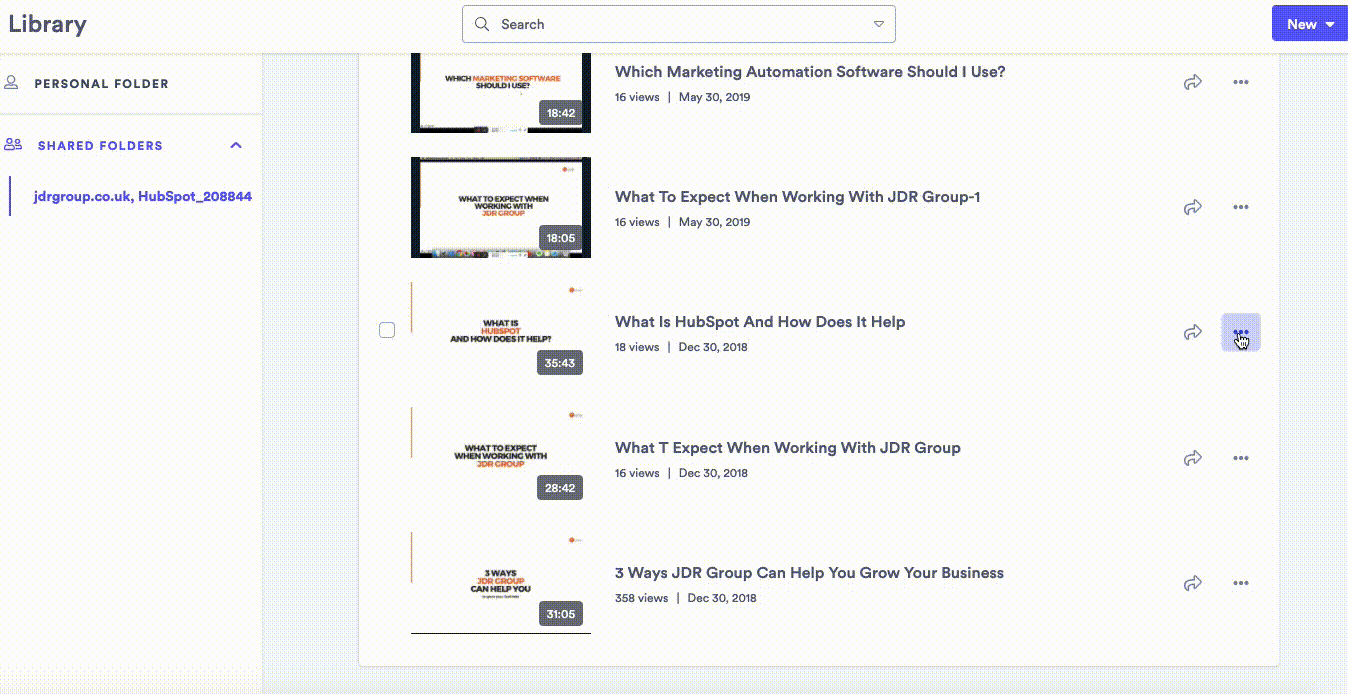Play the 28:42 What To Expect thumbnail
Image resolution: width=1348 pixels, height=694 pixels.
501,457
